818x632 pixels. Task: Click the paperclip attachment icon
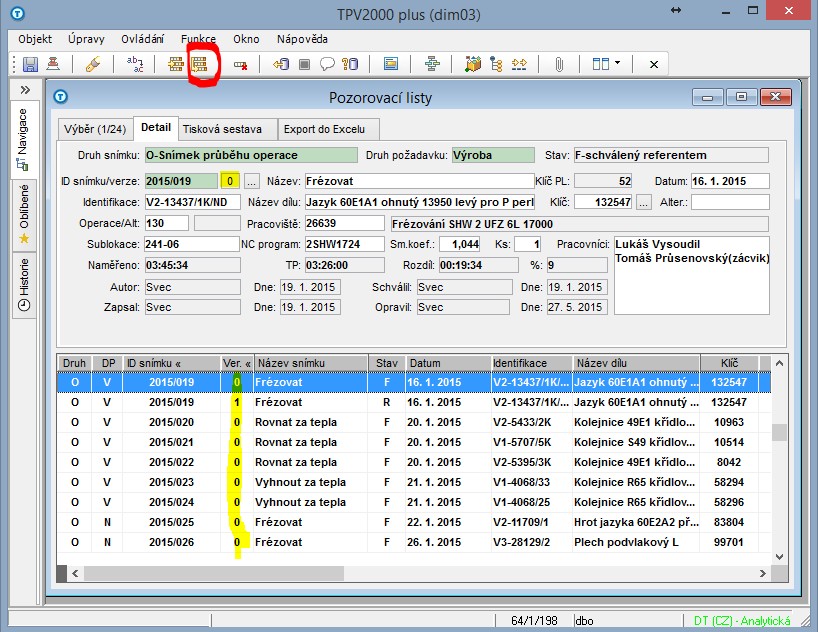559,65
